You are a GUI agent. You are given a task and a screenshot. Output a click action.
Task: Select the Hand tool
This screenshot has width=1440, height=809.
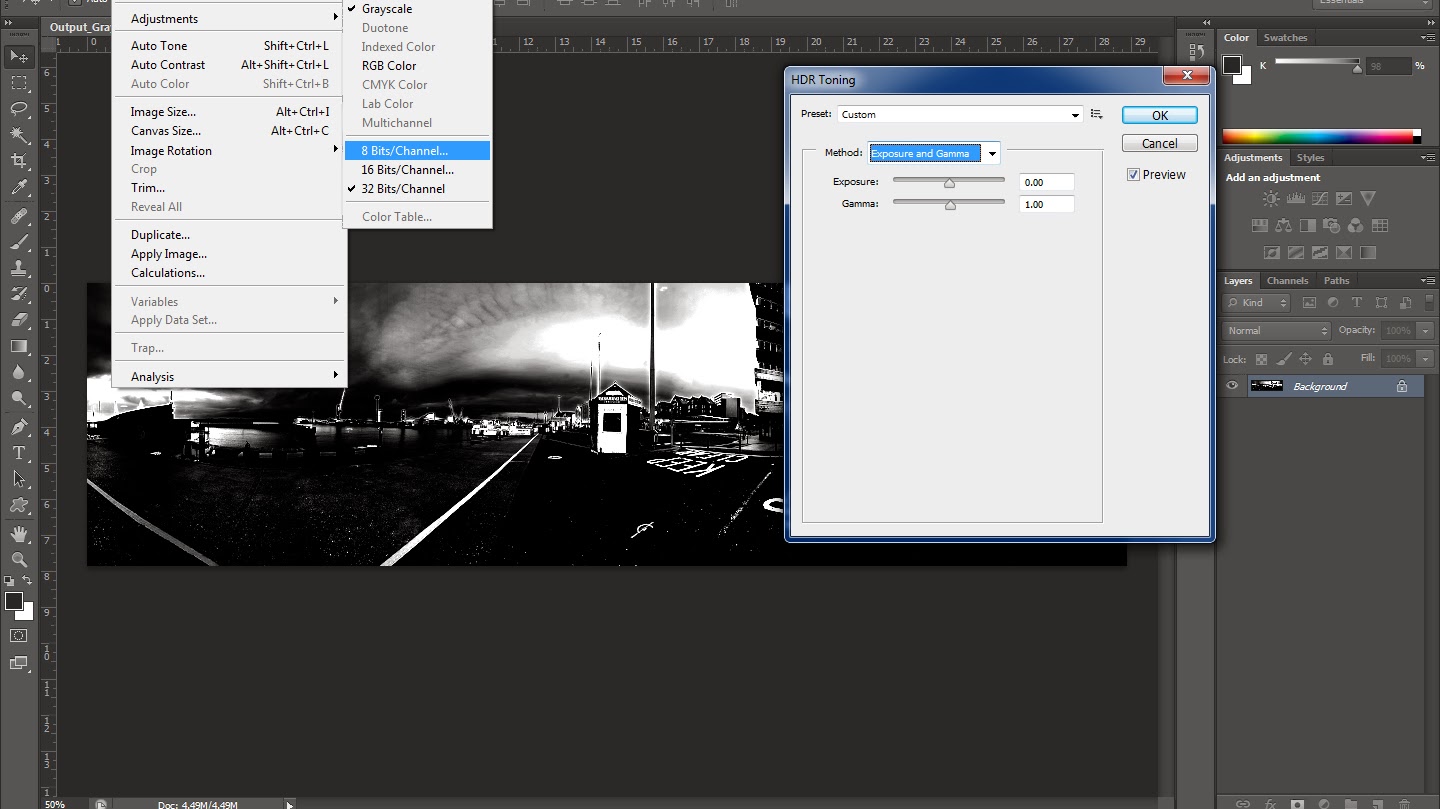(19, 534)
